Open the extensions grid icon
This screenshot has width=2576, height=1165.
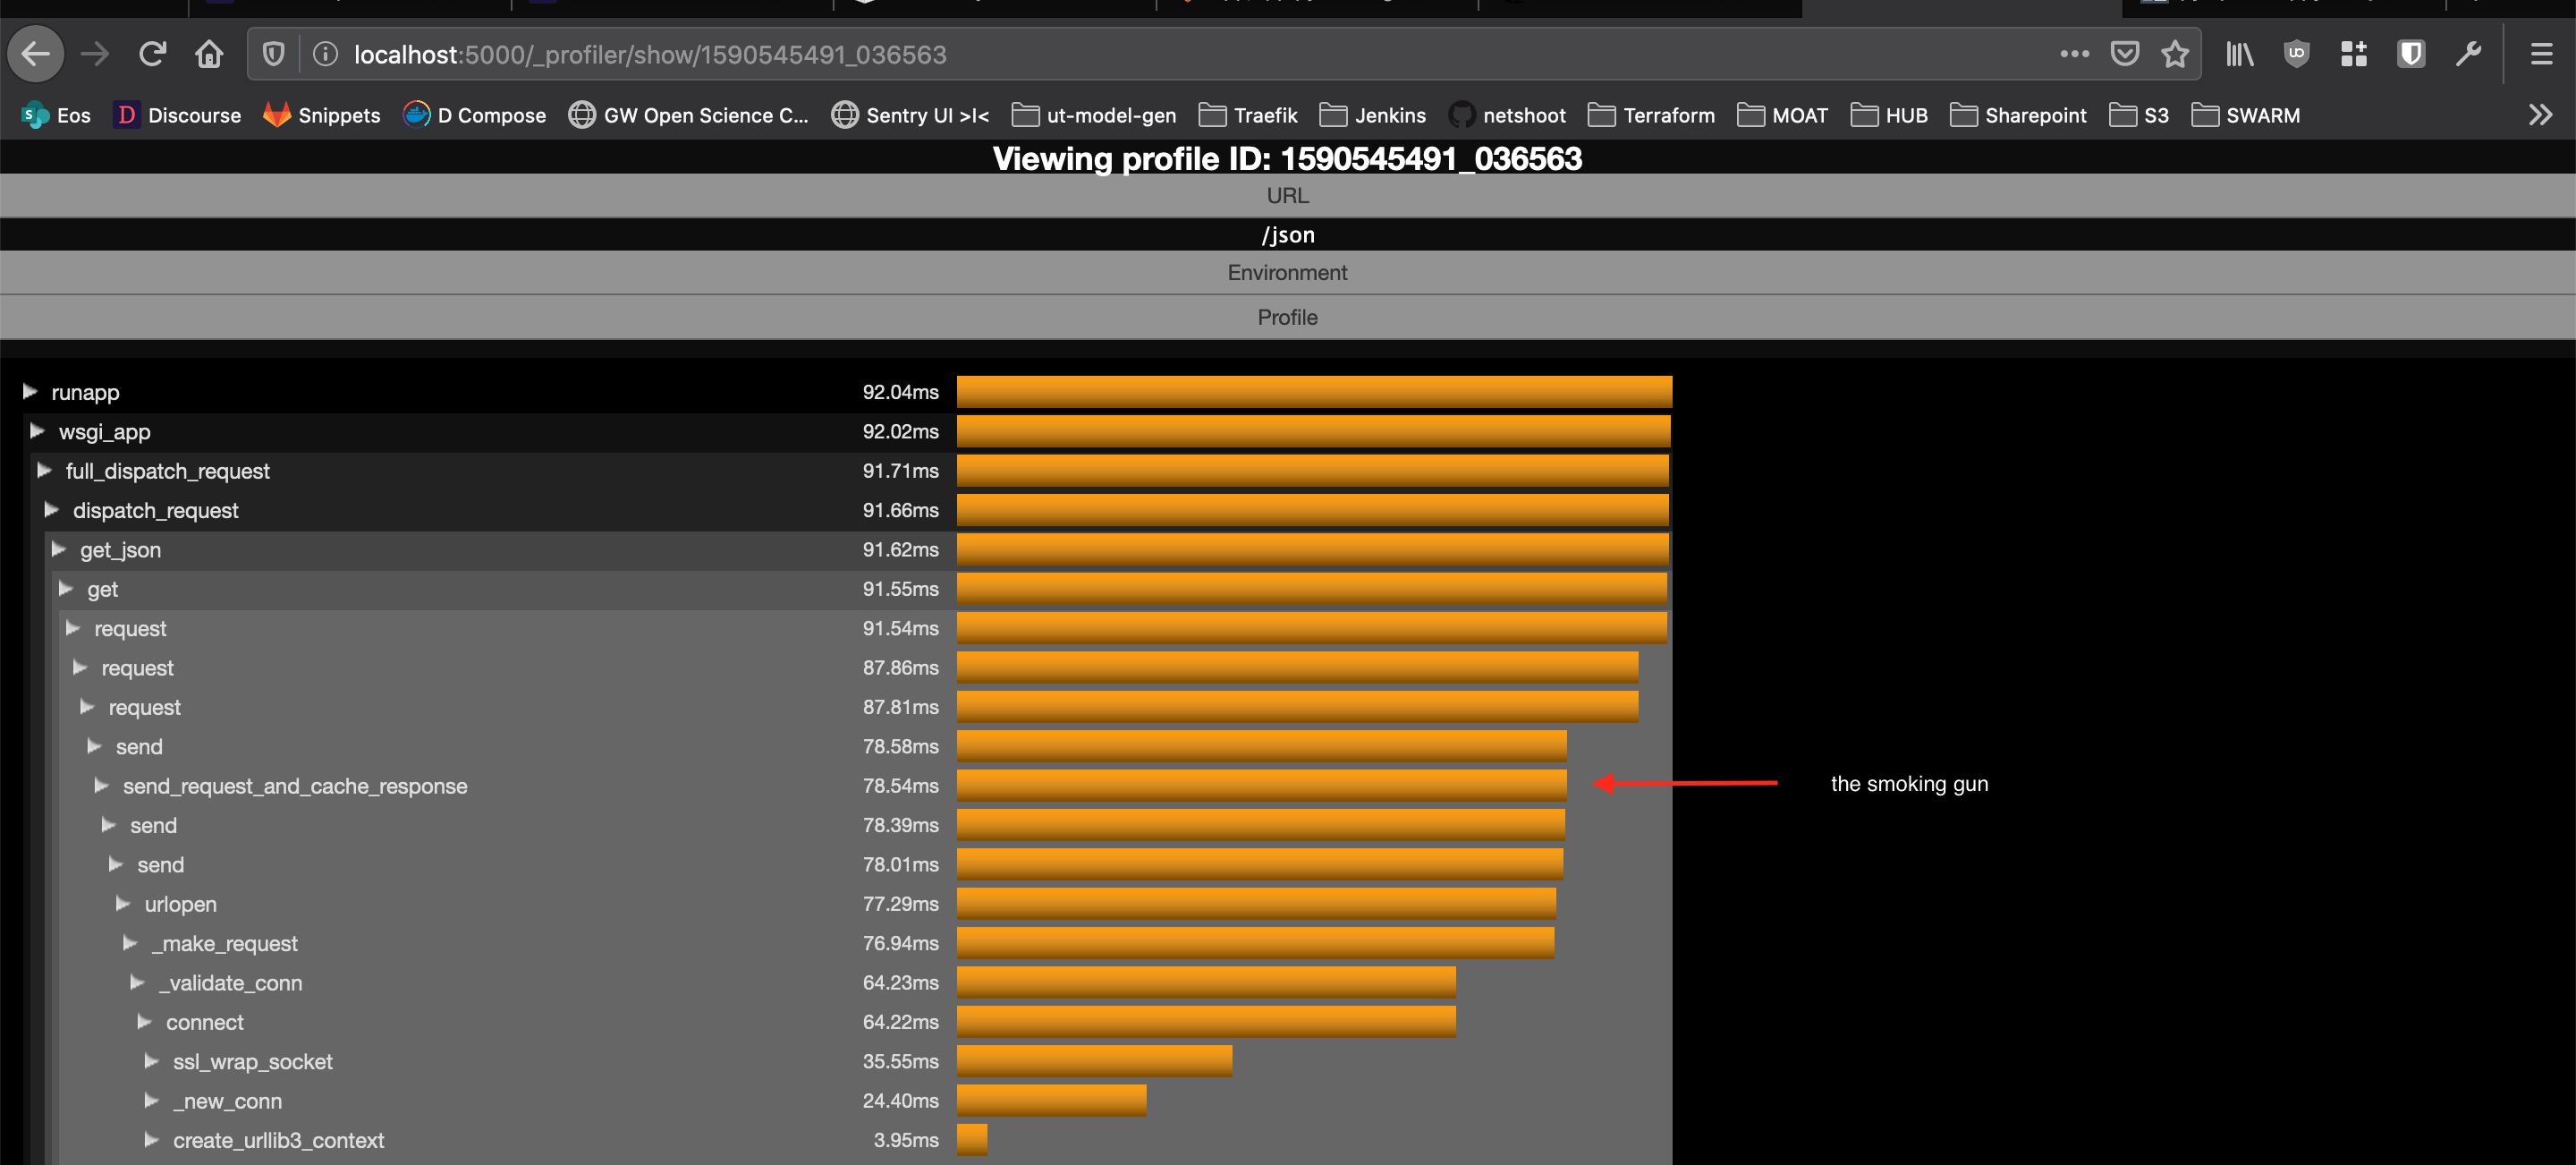[2354, 54]
